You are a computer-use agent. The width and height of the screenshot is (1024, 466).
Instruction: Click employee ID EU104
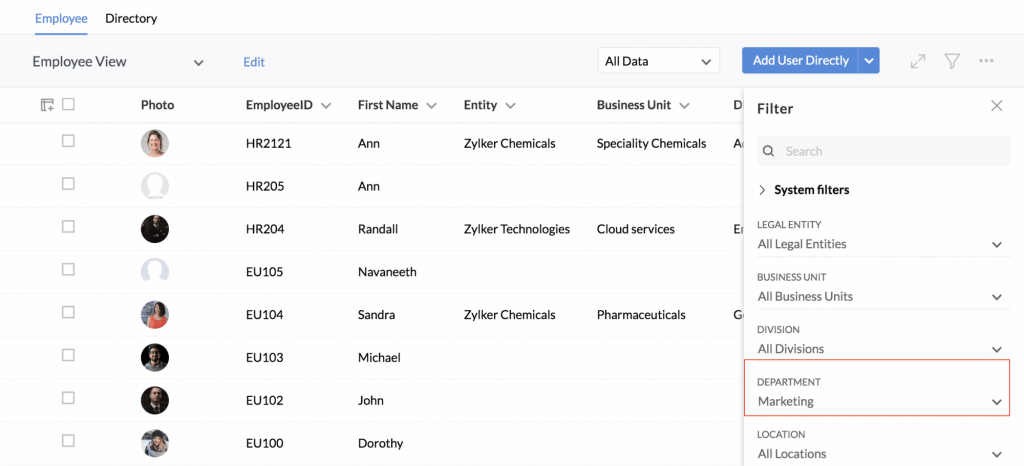point(264,315)
